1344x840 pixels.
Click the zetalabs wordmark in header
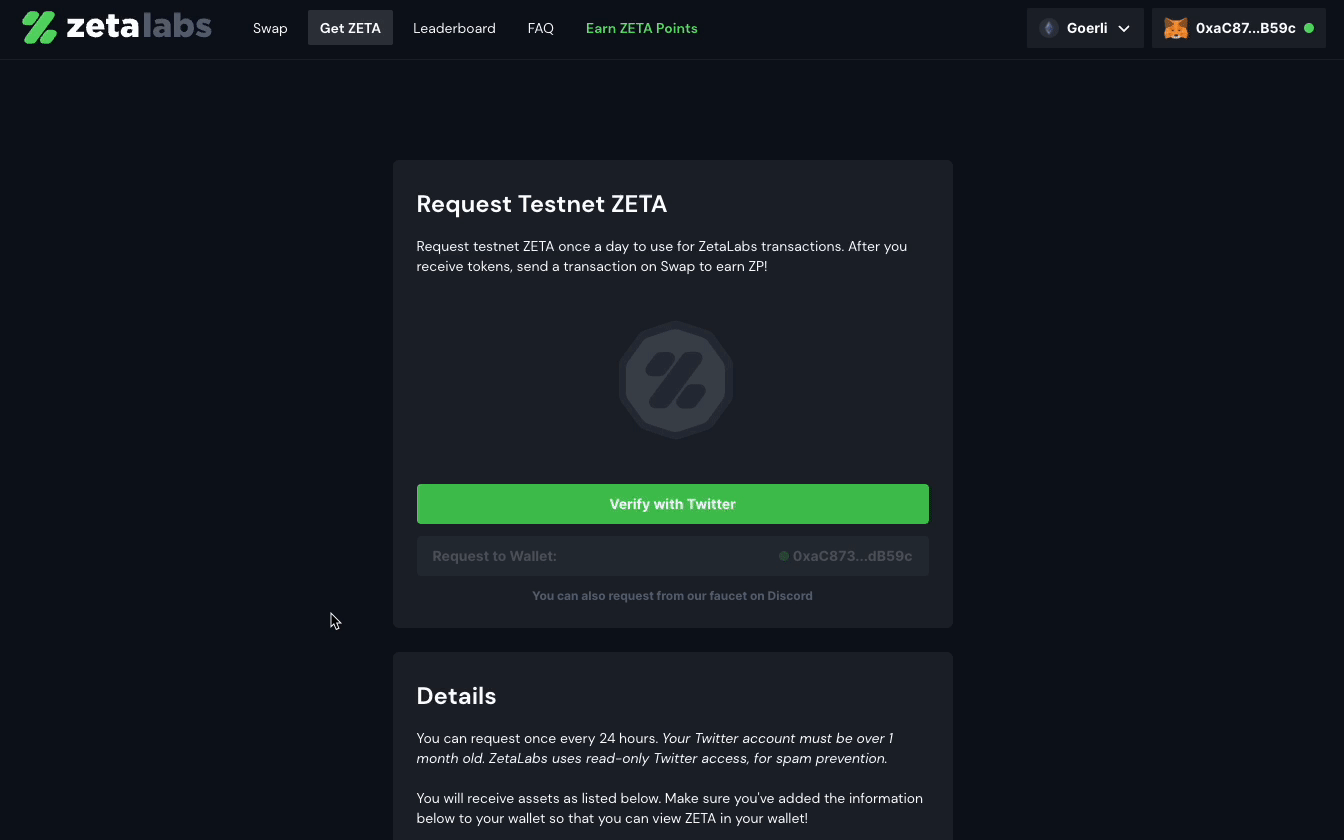click(139, 27)
